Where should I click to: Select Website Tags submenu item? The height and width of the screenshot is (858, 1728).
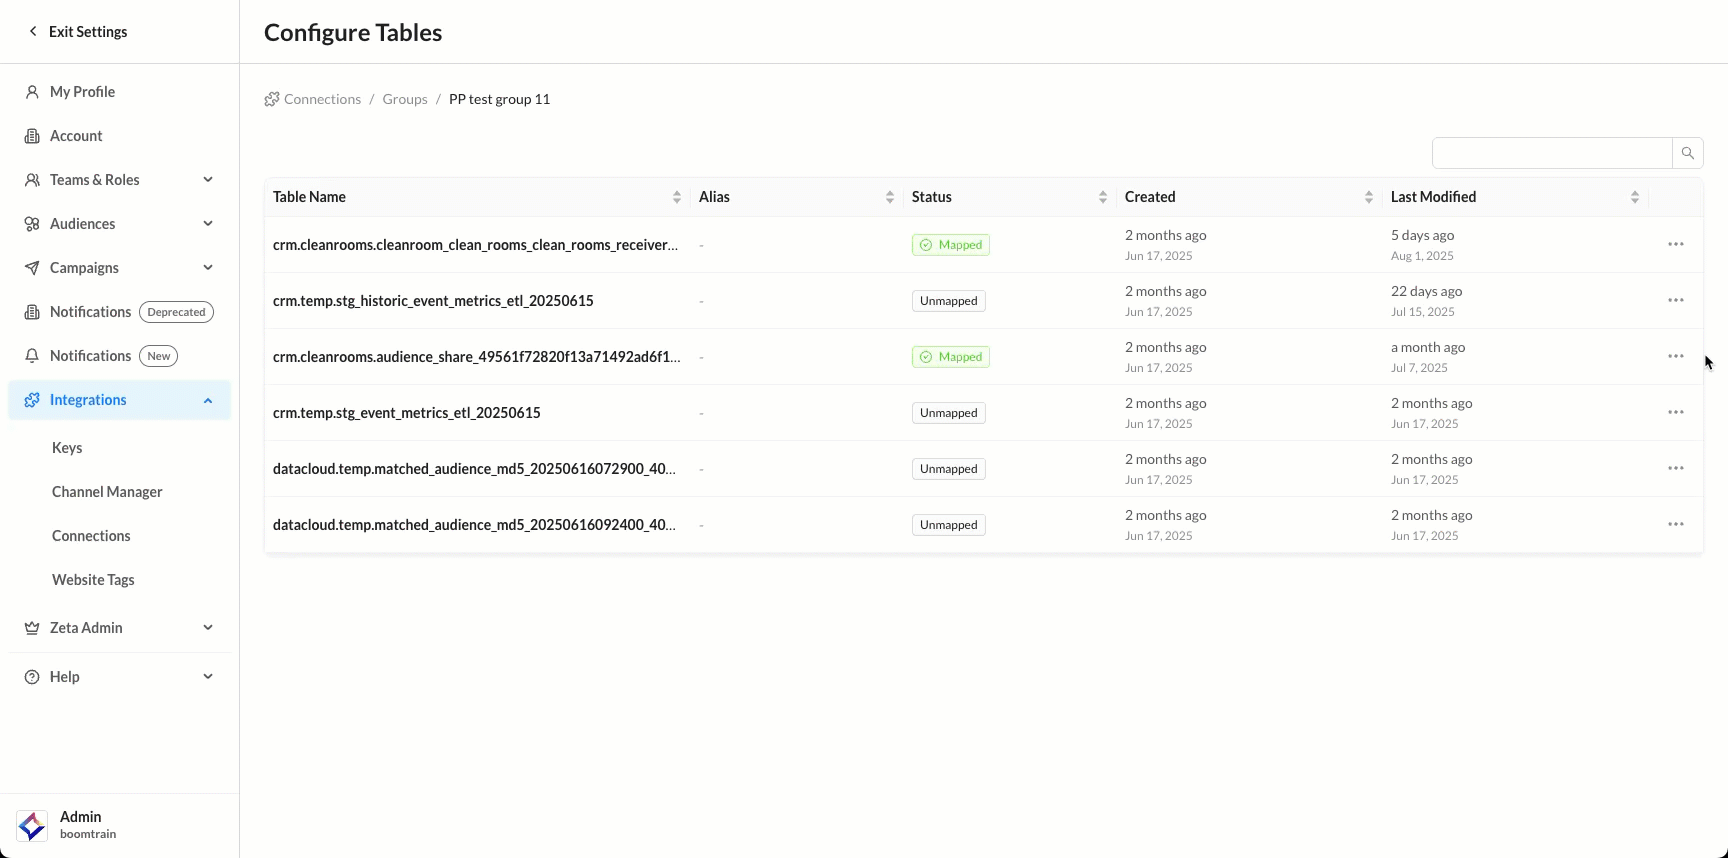pos(93,580)
